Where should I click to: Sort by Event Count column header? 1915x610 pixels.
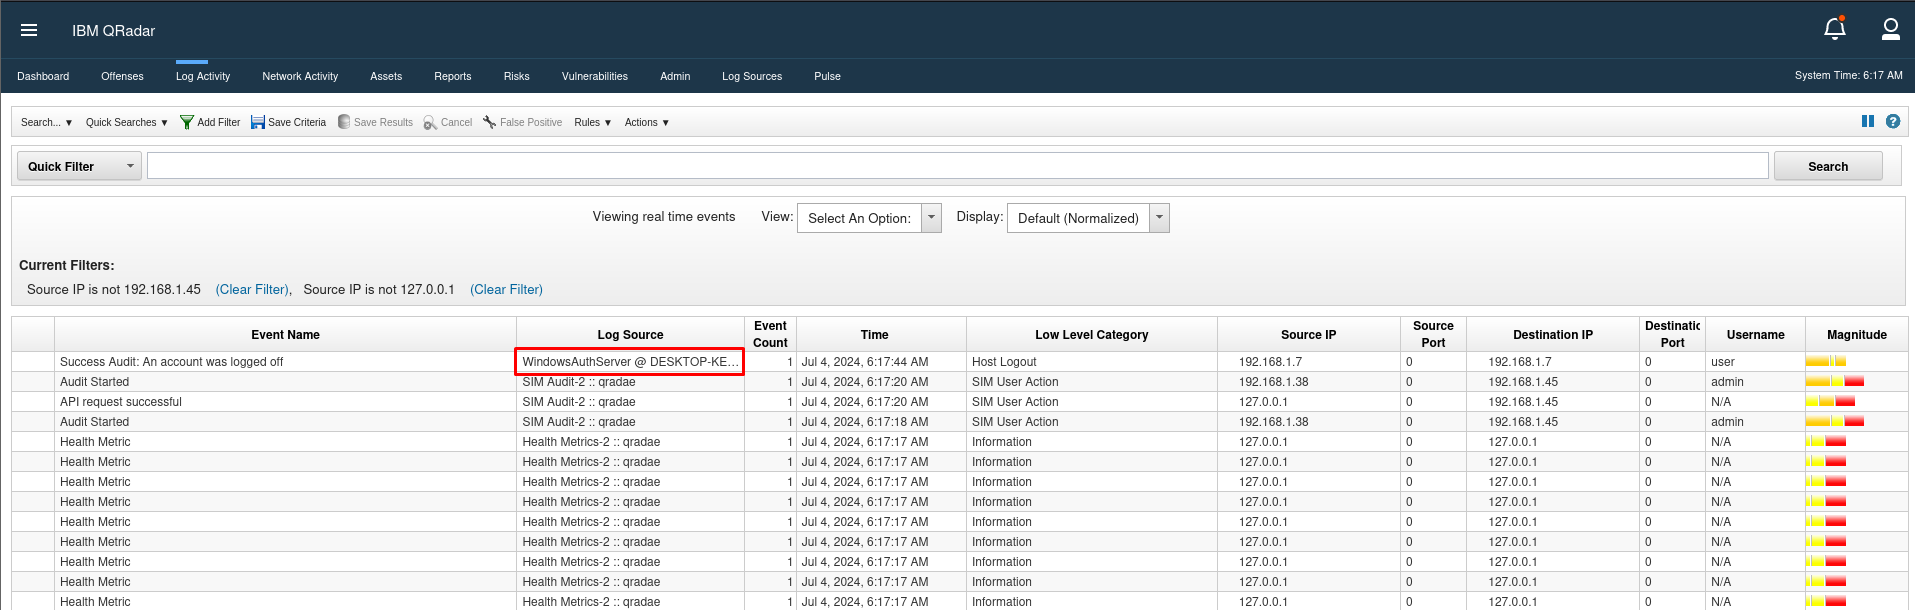[x=770, y=334]
